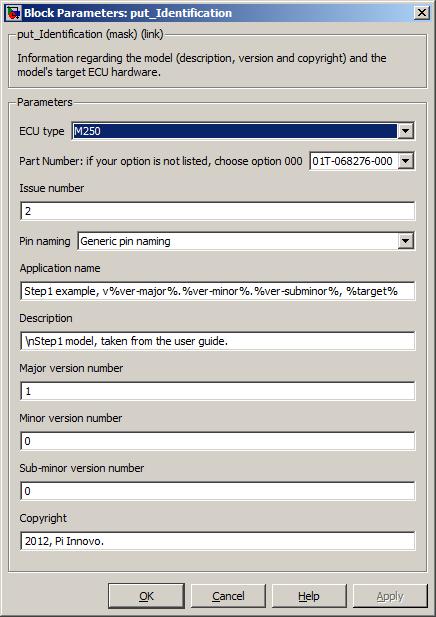The width and height of the screenshot is (436, 617).
Task: Click the Issue number input field
Action: pyautogui.click(x=218, y=211)
